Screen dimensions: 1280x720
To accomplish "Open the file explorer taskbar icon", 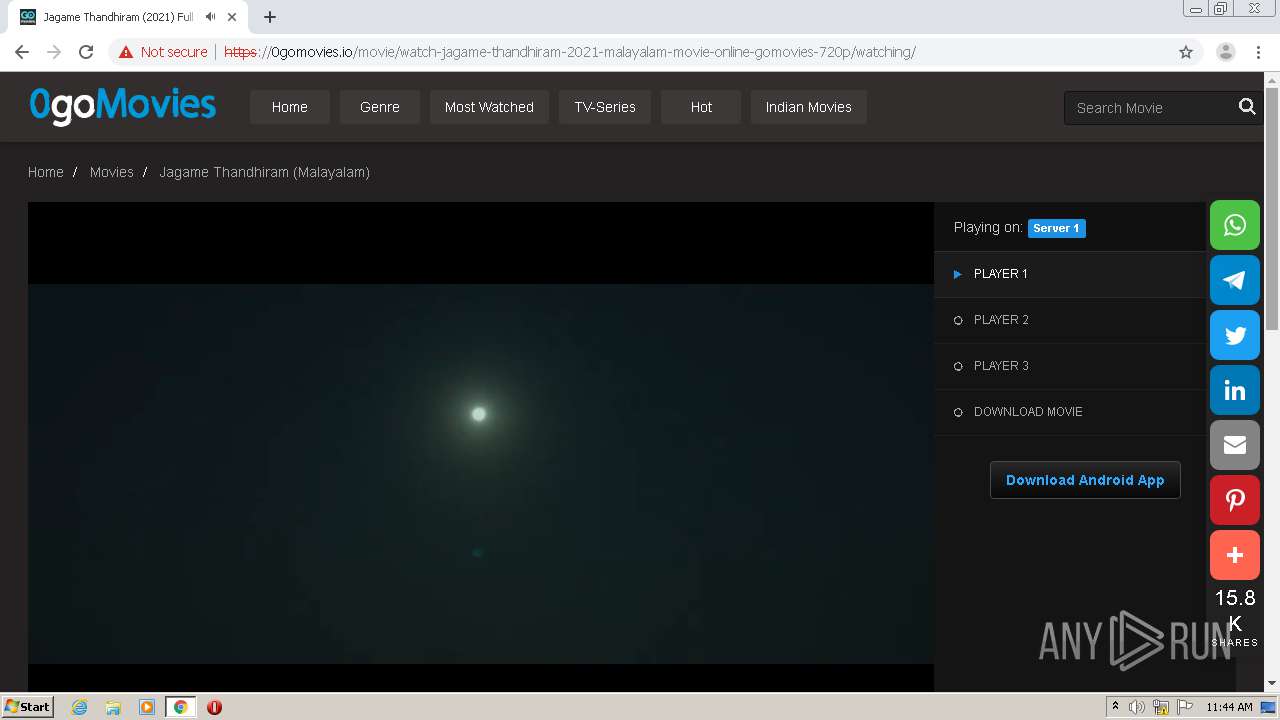I will click(113, 707).
